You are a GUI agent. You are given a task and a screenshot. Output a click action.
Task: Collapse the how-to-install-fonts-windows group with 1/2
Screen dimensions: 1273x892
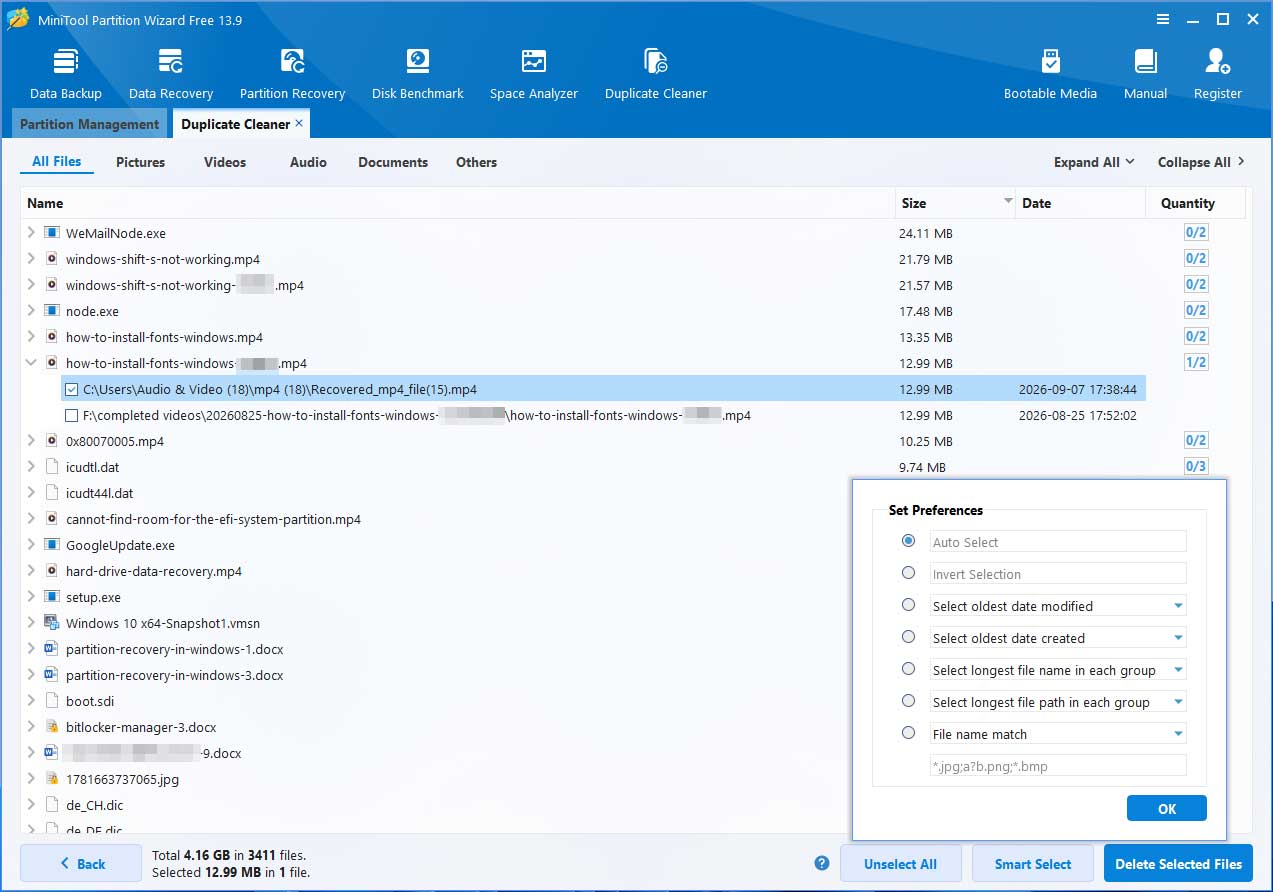click(x=31, y=363)
